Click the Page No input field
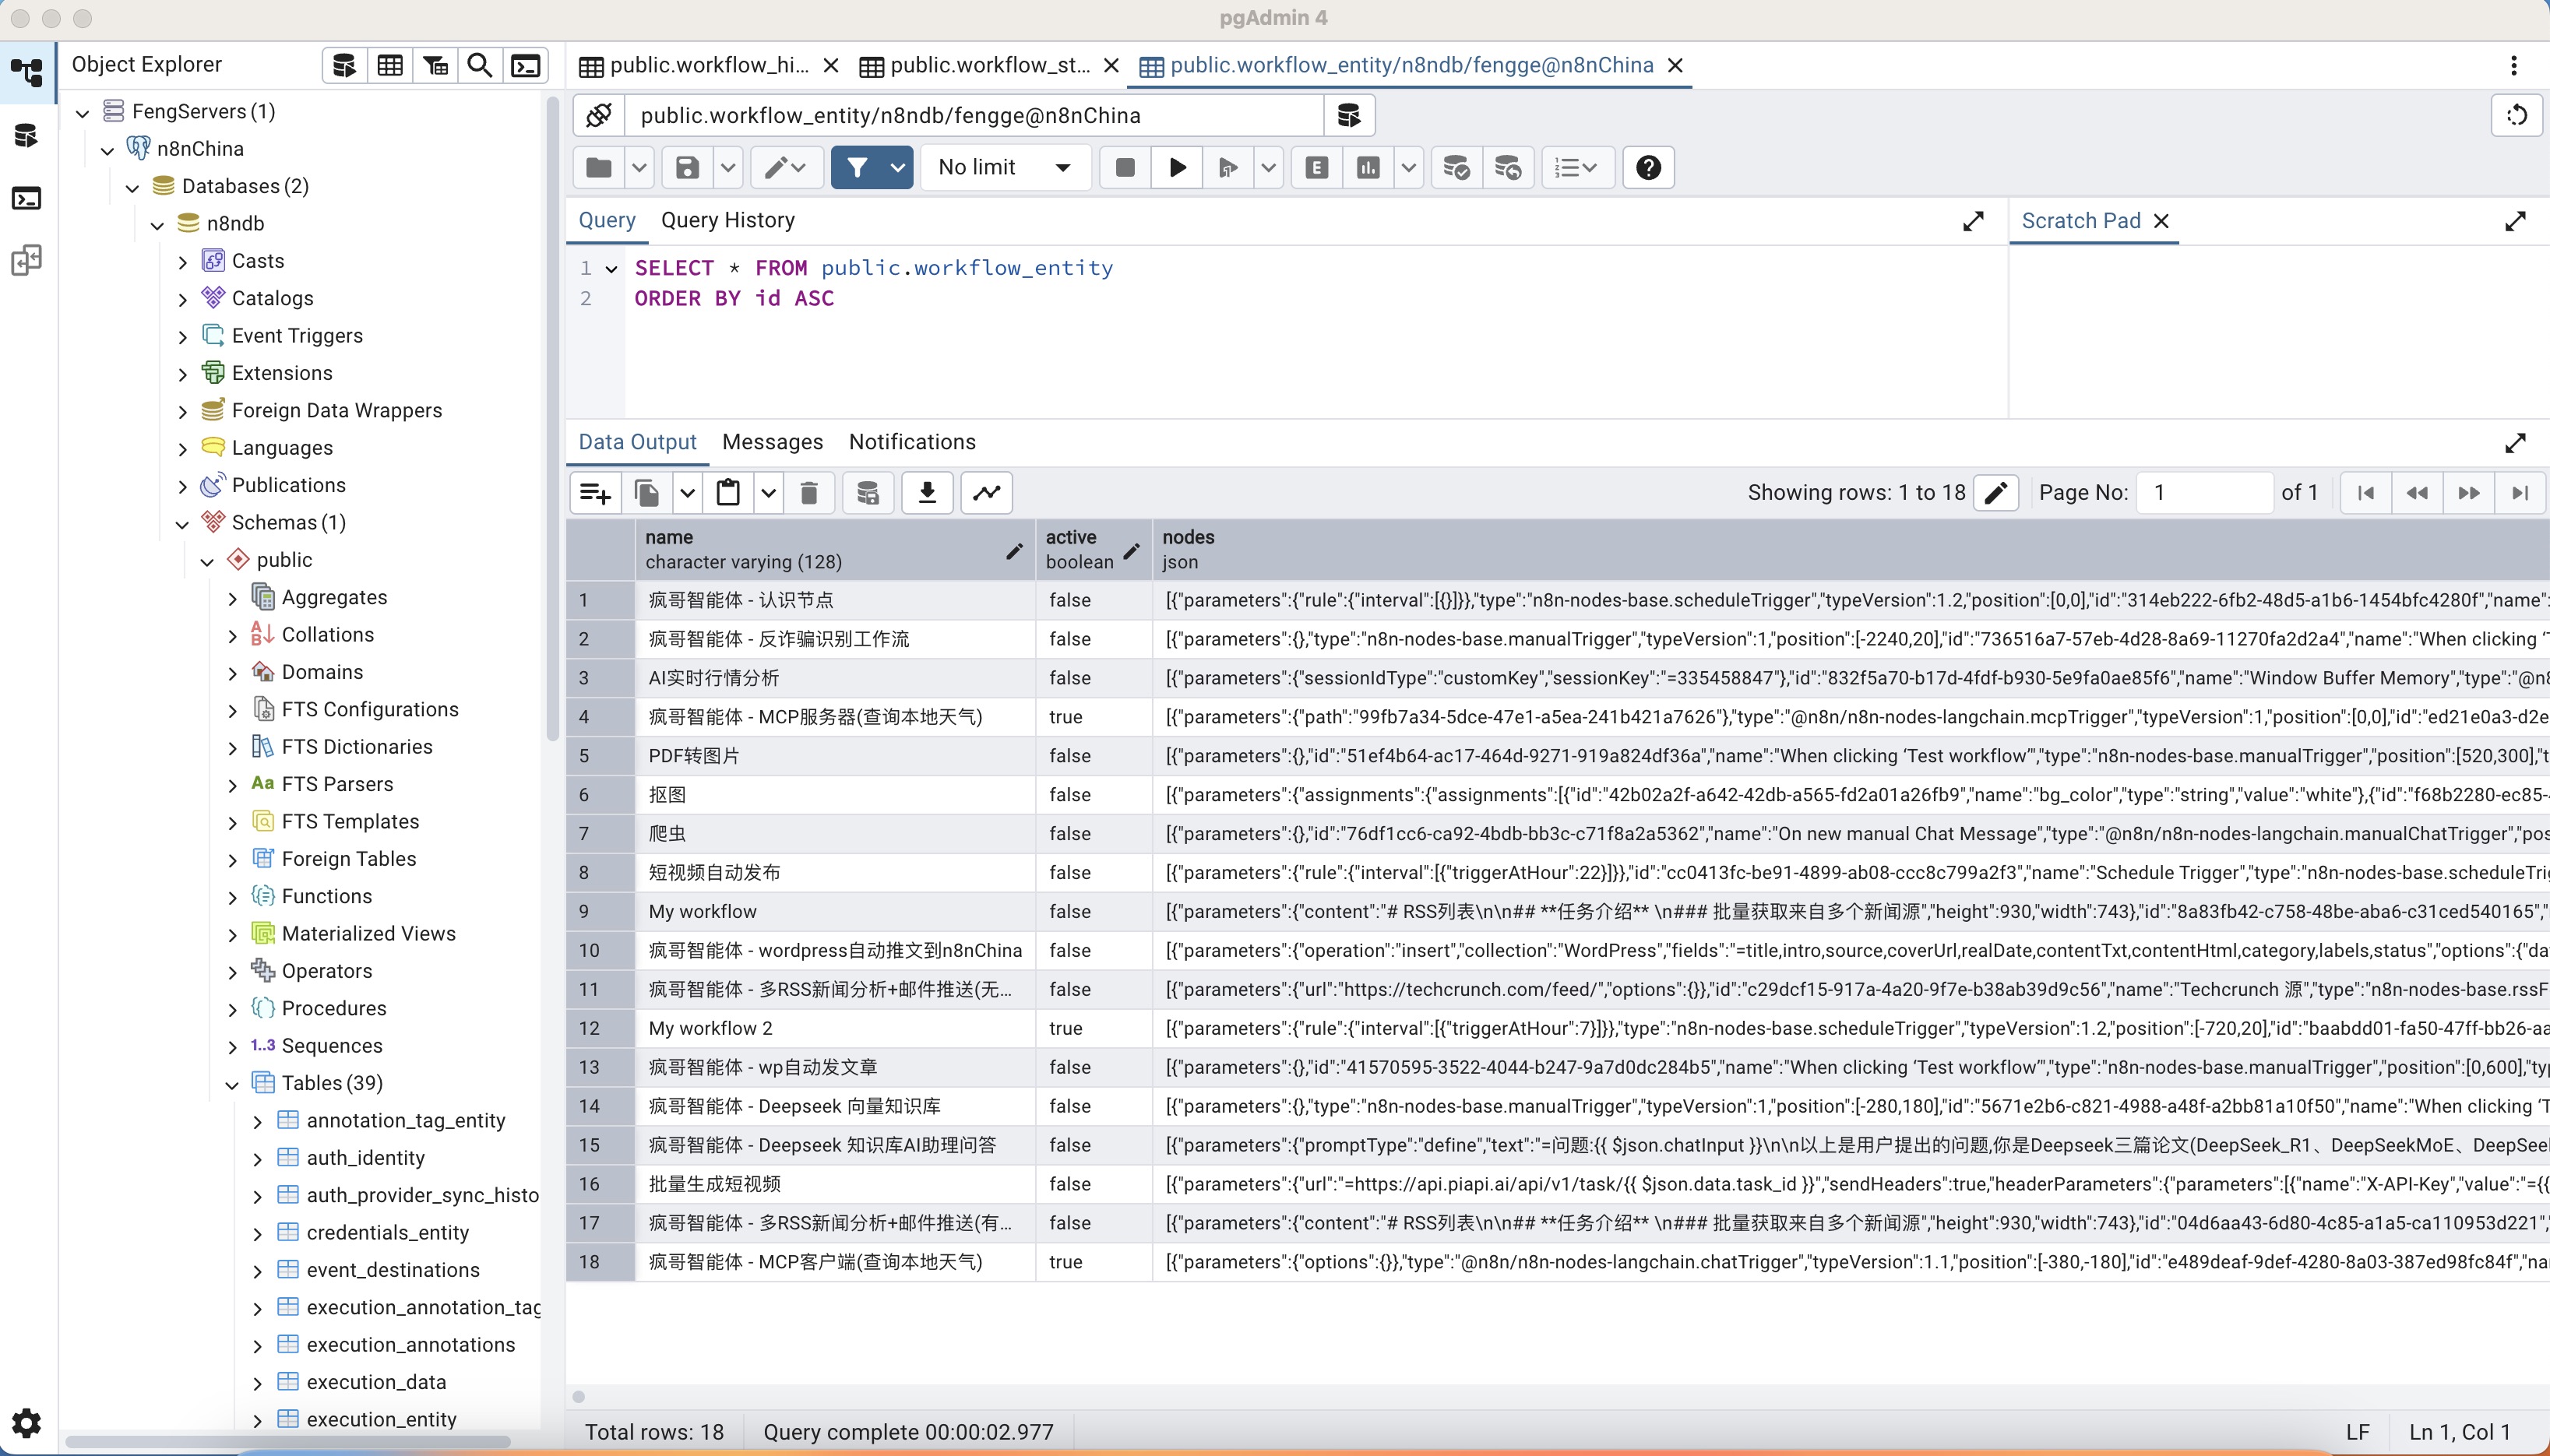 (2204, 493)
